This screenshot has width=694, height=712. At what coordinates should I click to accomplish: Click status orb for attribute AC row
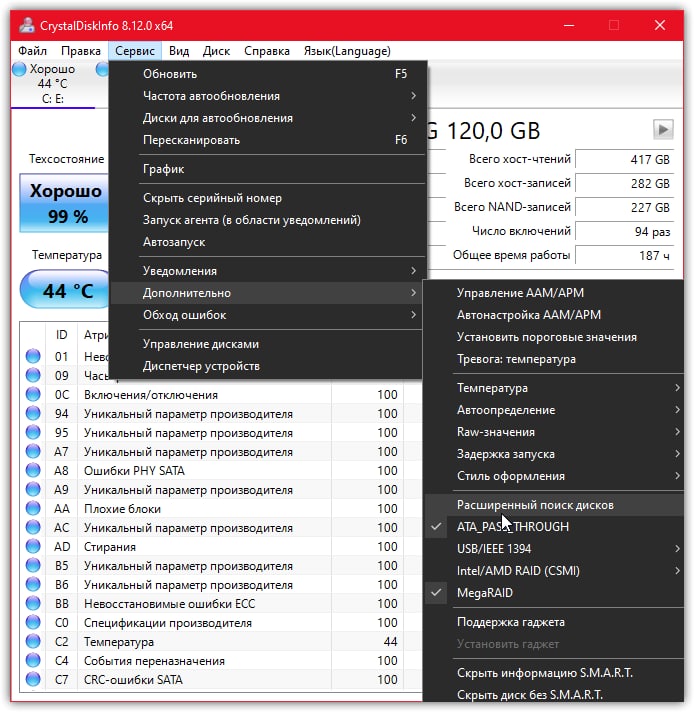pyautogui.click(x=33, y=527)
